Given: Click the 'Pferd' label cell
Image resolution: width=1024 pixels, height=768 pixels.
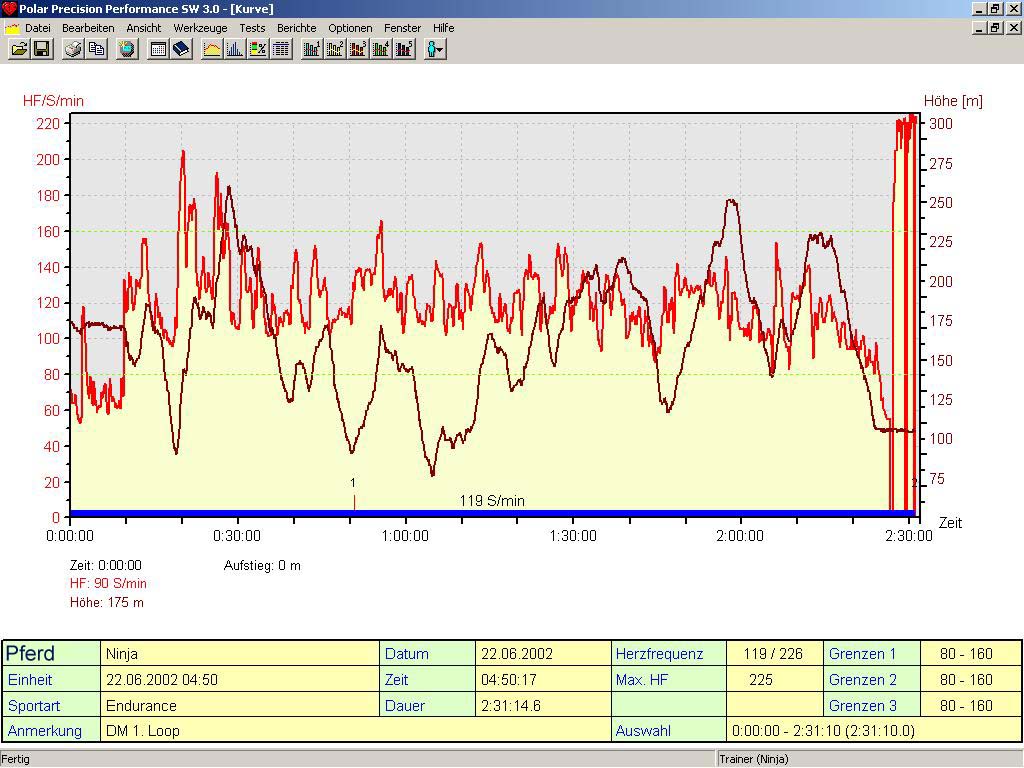Looking at the screenshot, I should [x=52, y=653].
